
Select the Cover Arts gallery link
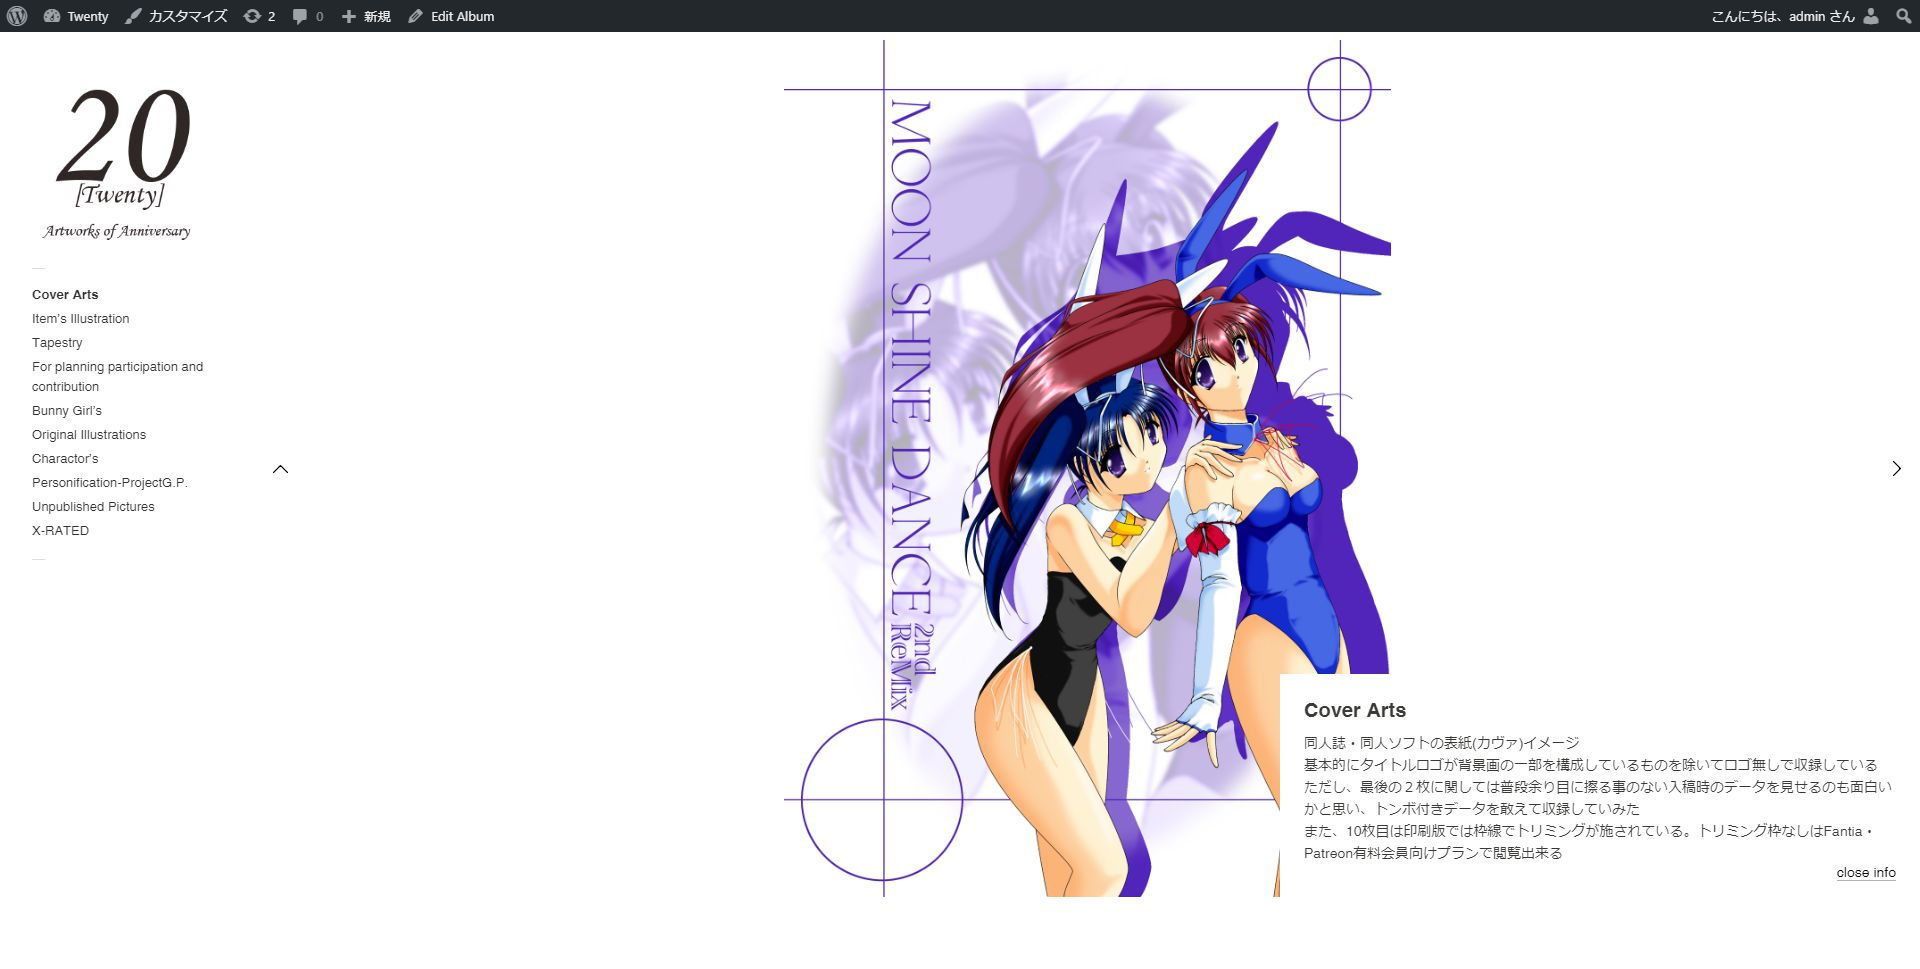65,295
